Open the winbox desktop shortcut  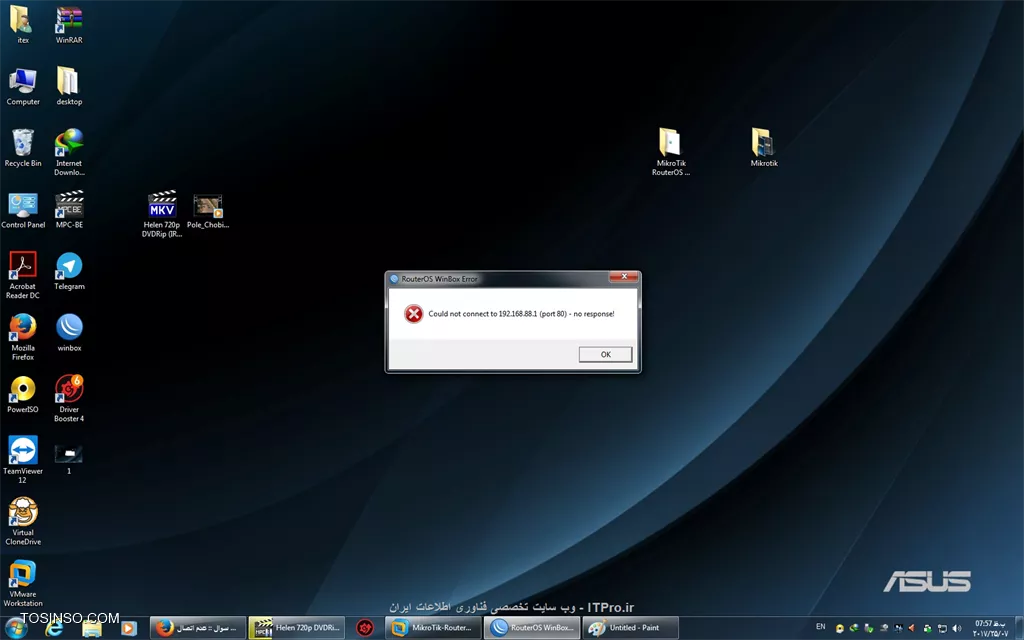click(69, 328)
